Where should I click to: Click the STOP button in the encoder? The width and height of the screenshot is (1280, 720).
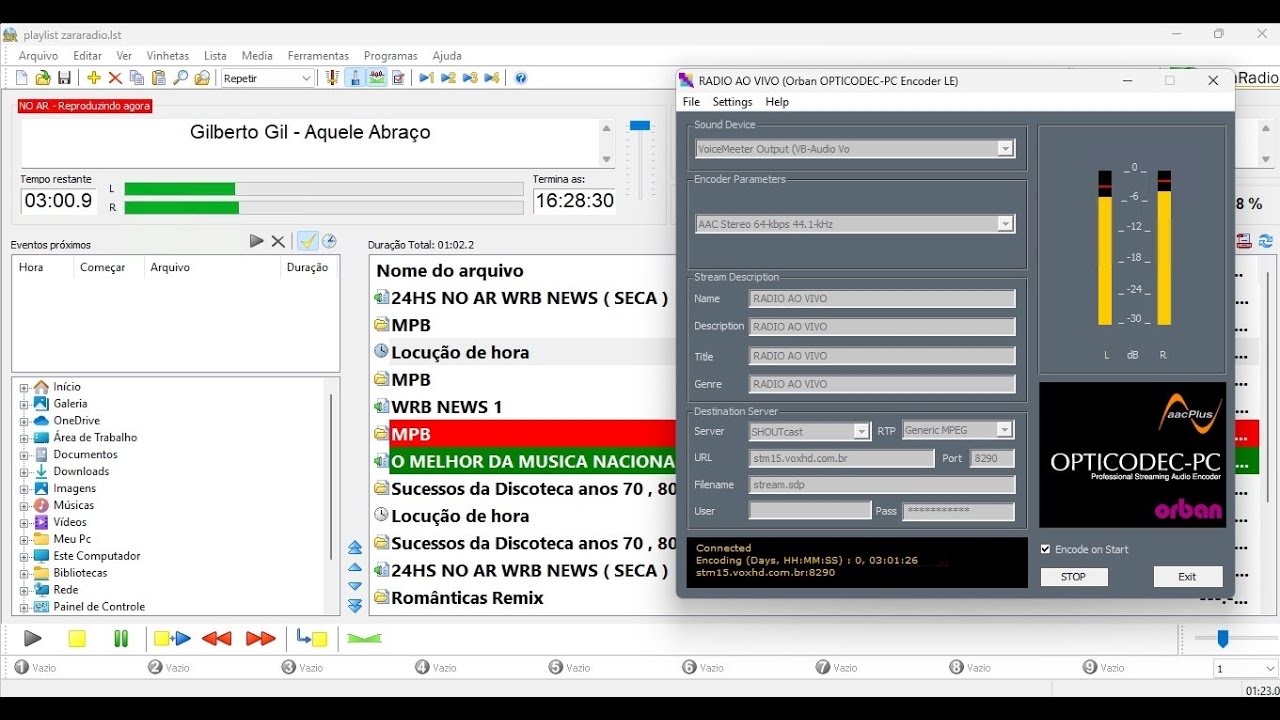click(x=1073, y=577)
